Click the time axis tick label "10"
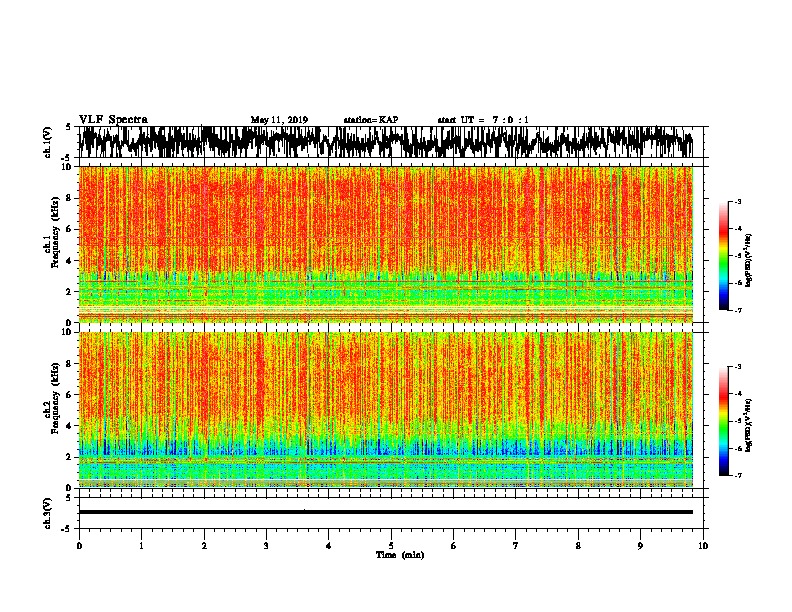The height and width of the screenshot is (612, 792). click(x=703, y=546)
